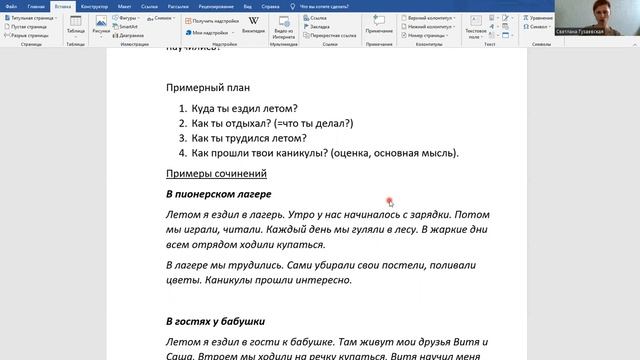This screenshot has width=640, height=360.
Task: Open the Рисунки picture menu
Action: 101,27
